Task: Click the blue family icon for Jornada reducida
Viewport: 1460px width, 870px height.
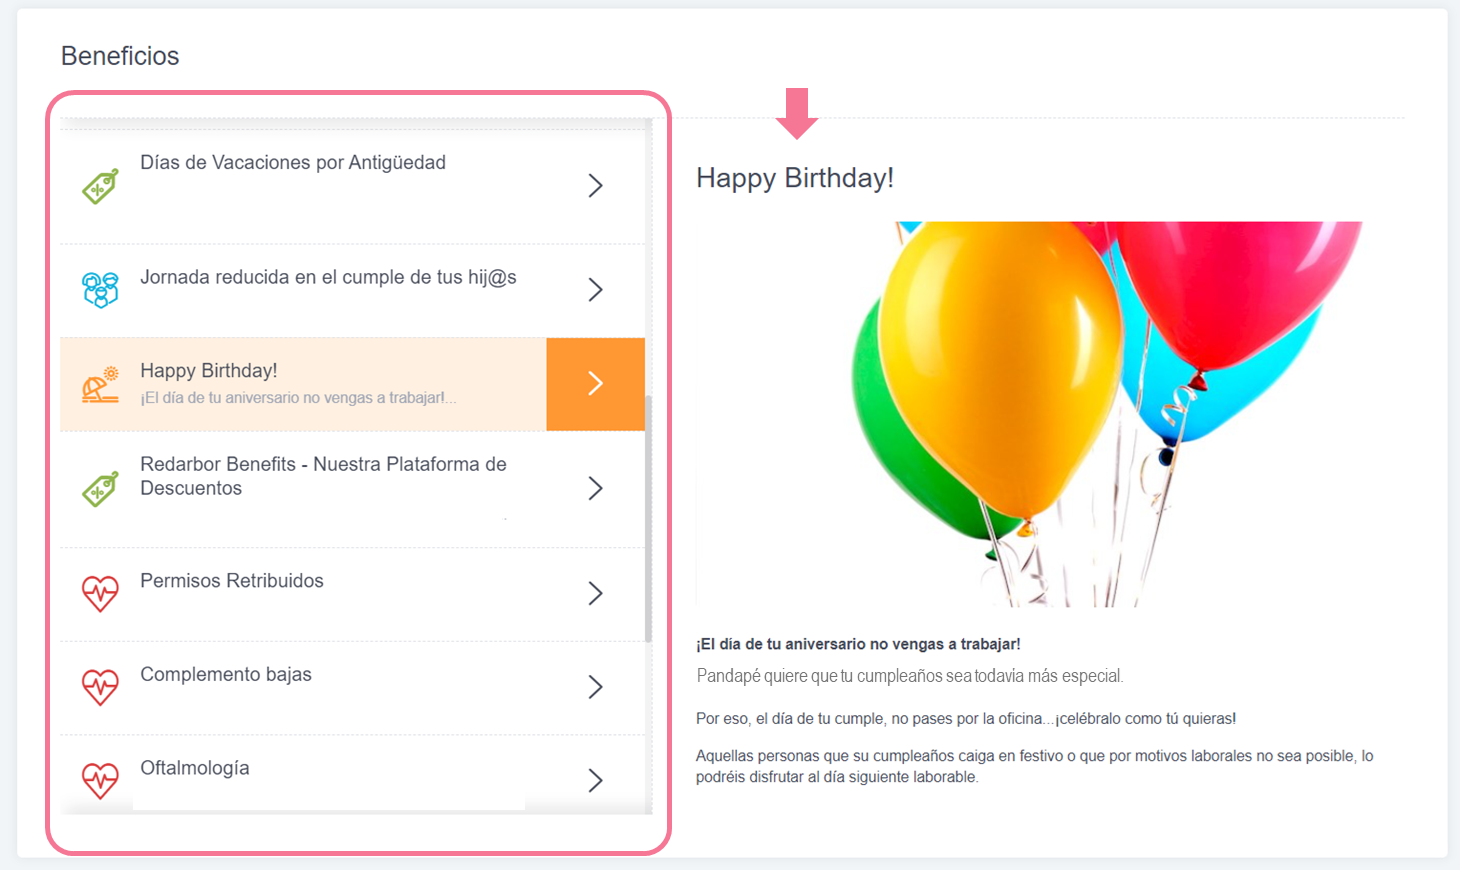Action: pyautogui.click(x=100, y=290)
